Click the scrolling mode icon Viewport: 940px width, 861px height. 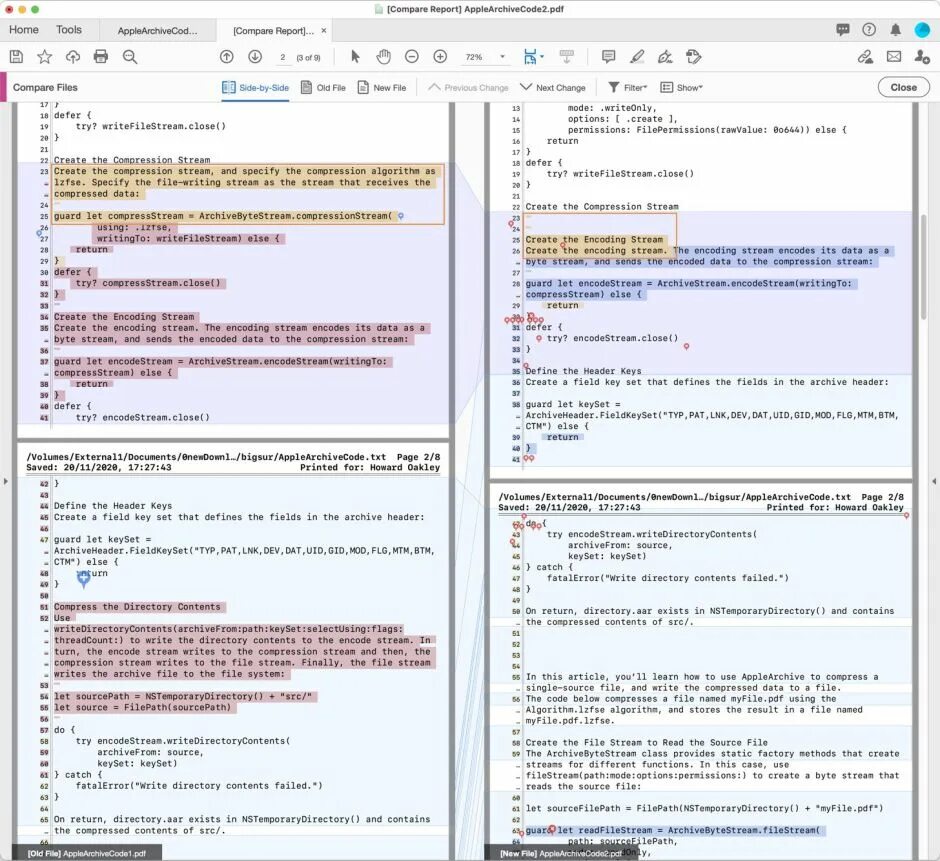pyautogui.click(x=567, y=57)
